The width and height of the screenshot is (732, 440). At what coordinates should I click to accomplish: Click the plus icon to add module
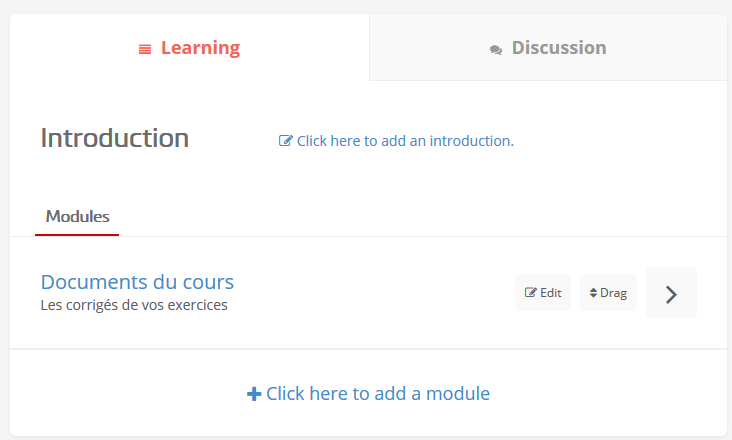[x=254, y=394]
